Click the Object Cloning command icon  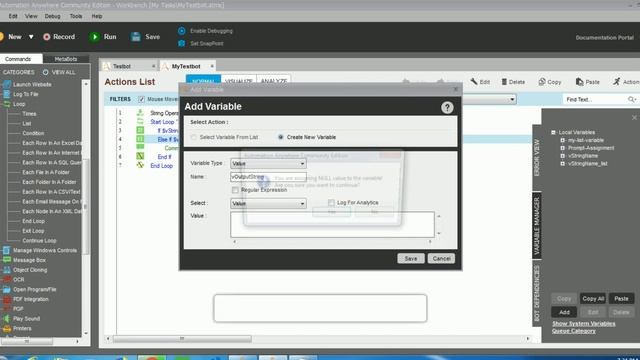click(7, 270)
